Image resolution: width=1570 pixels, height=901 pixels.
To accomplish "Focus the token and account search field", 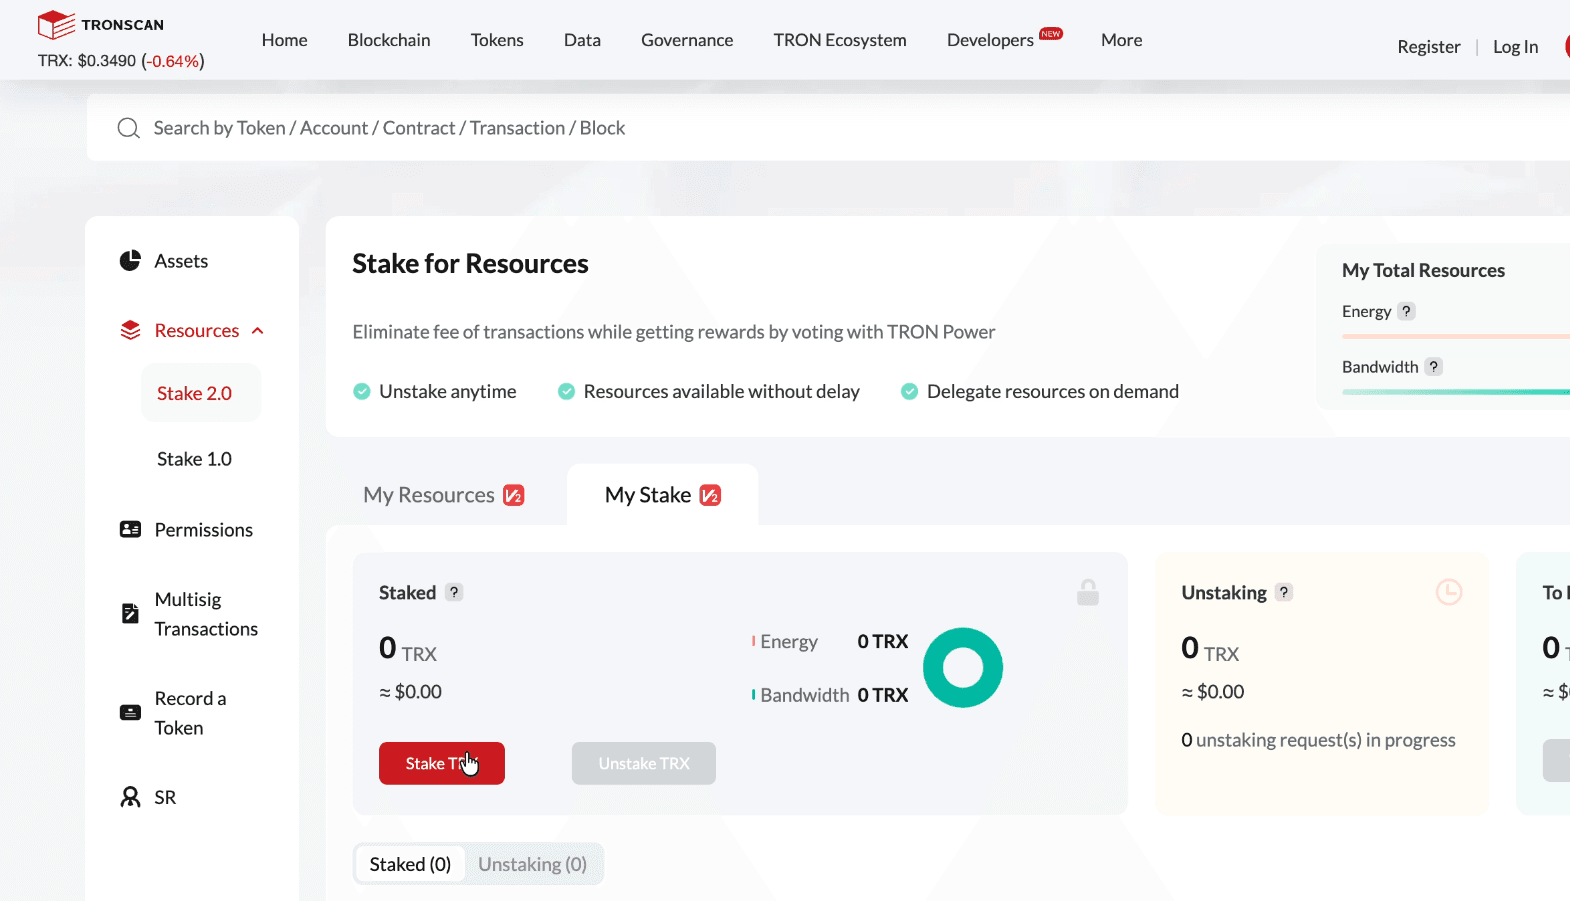I will pyautogui.click(x=828, y=128).
